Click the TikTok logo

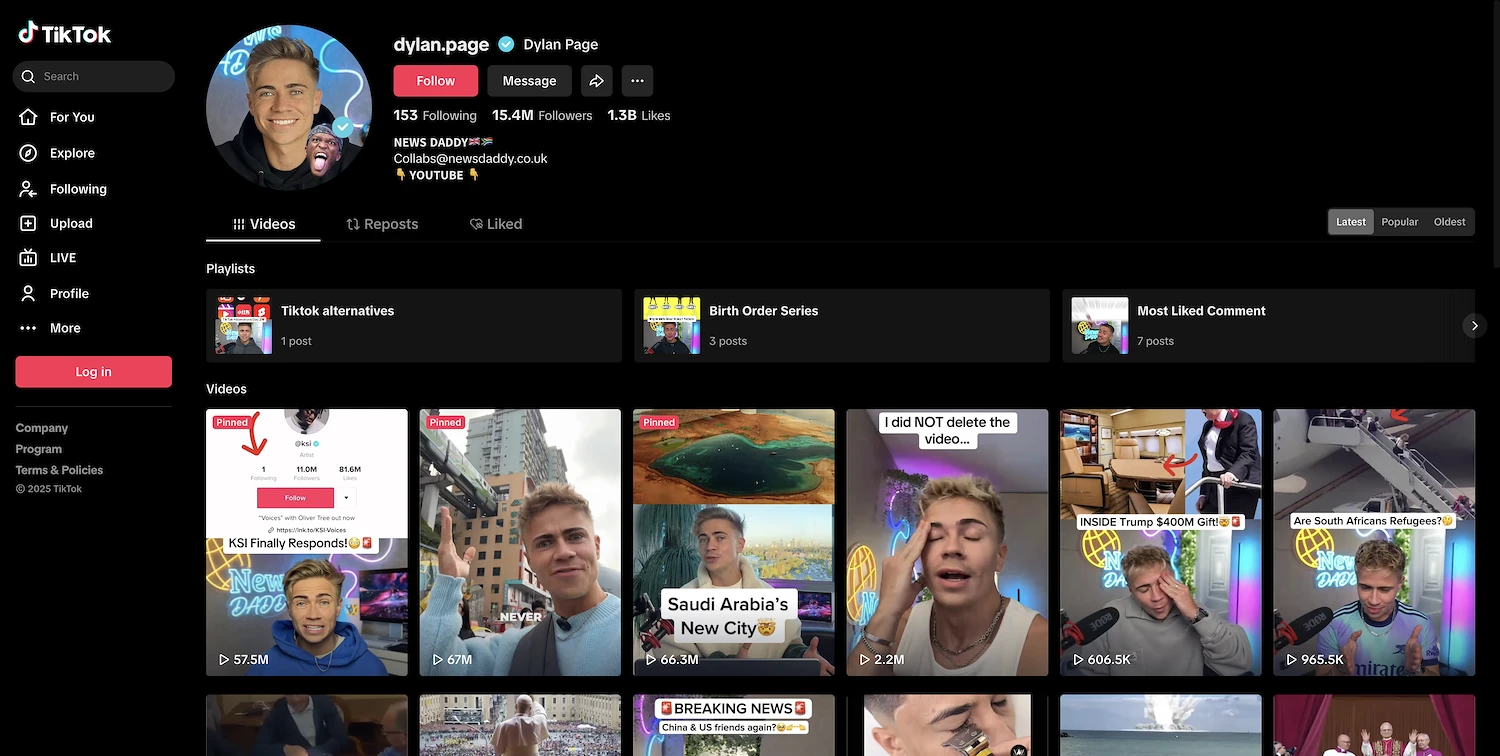click(x=65, y=34)
